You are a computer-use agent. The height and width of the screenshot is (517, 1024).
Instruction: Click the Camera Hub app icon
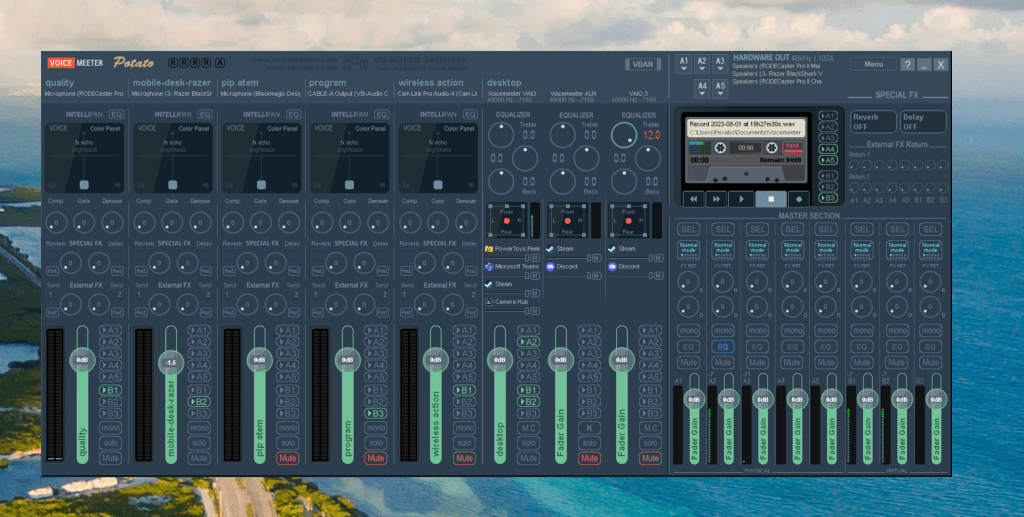[489, 302]
